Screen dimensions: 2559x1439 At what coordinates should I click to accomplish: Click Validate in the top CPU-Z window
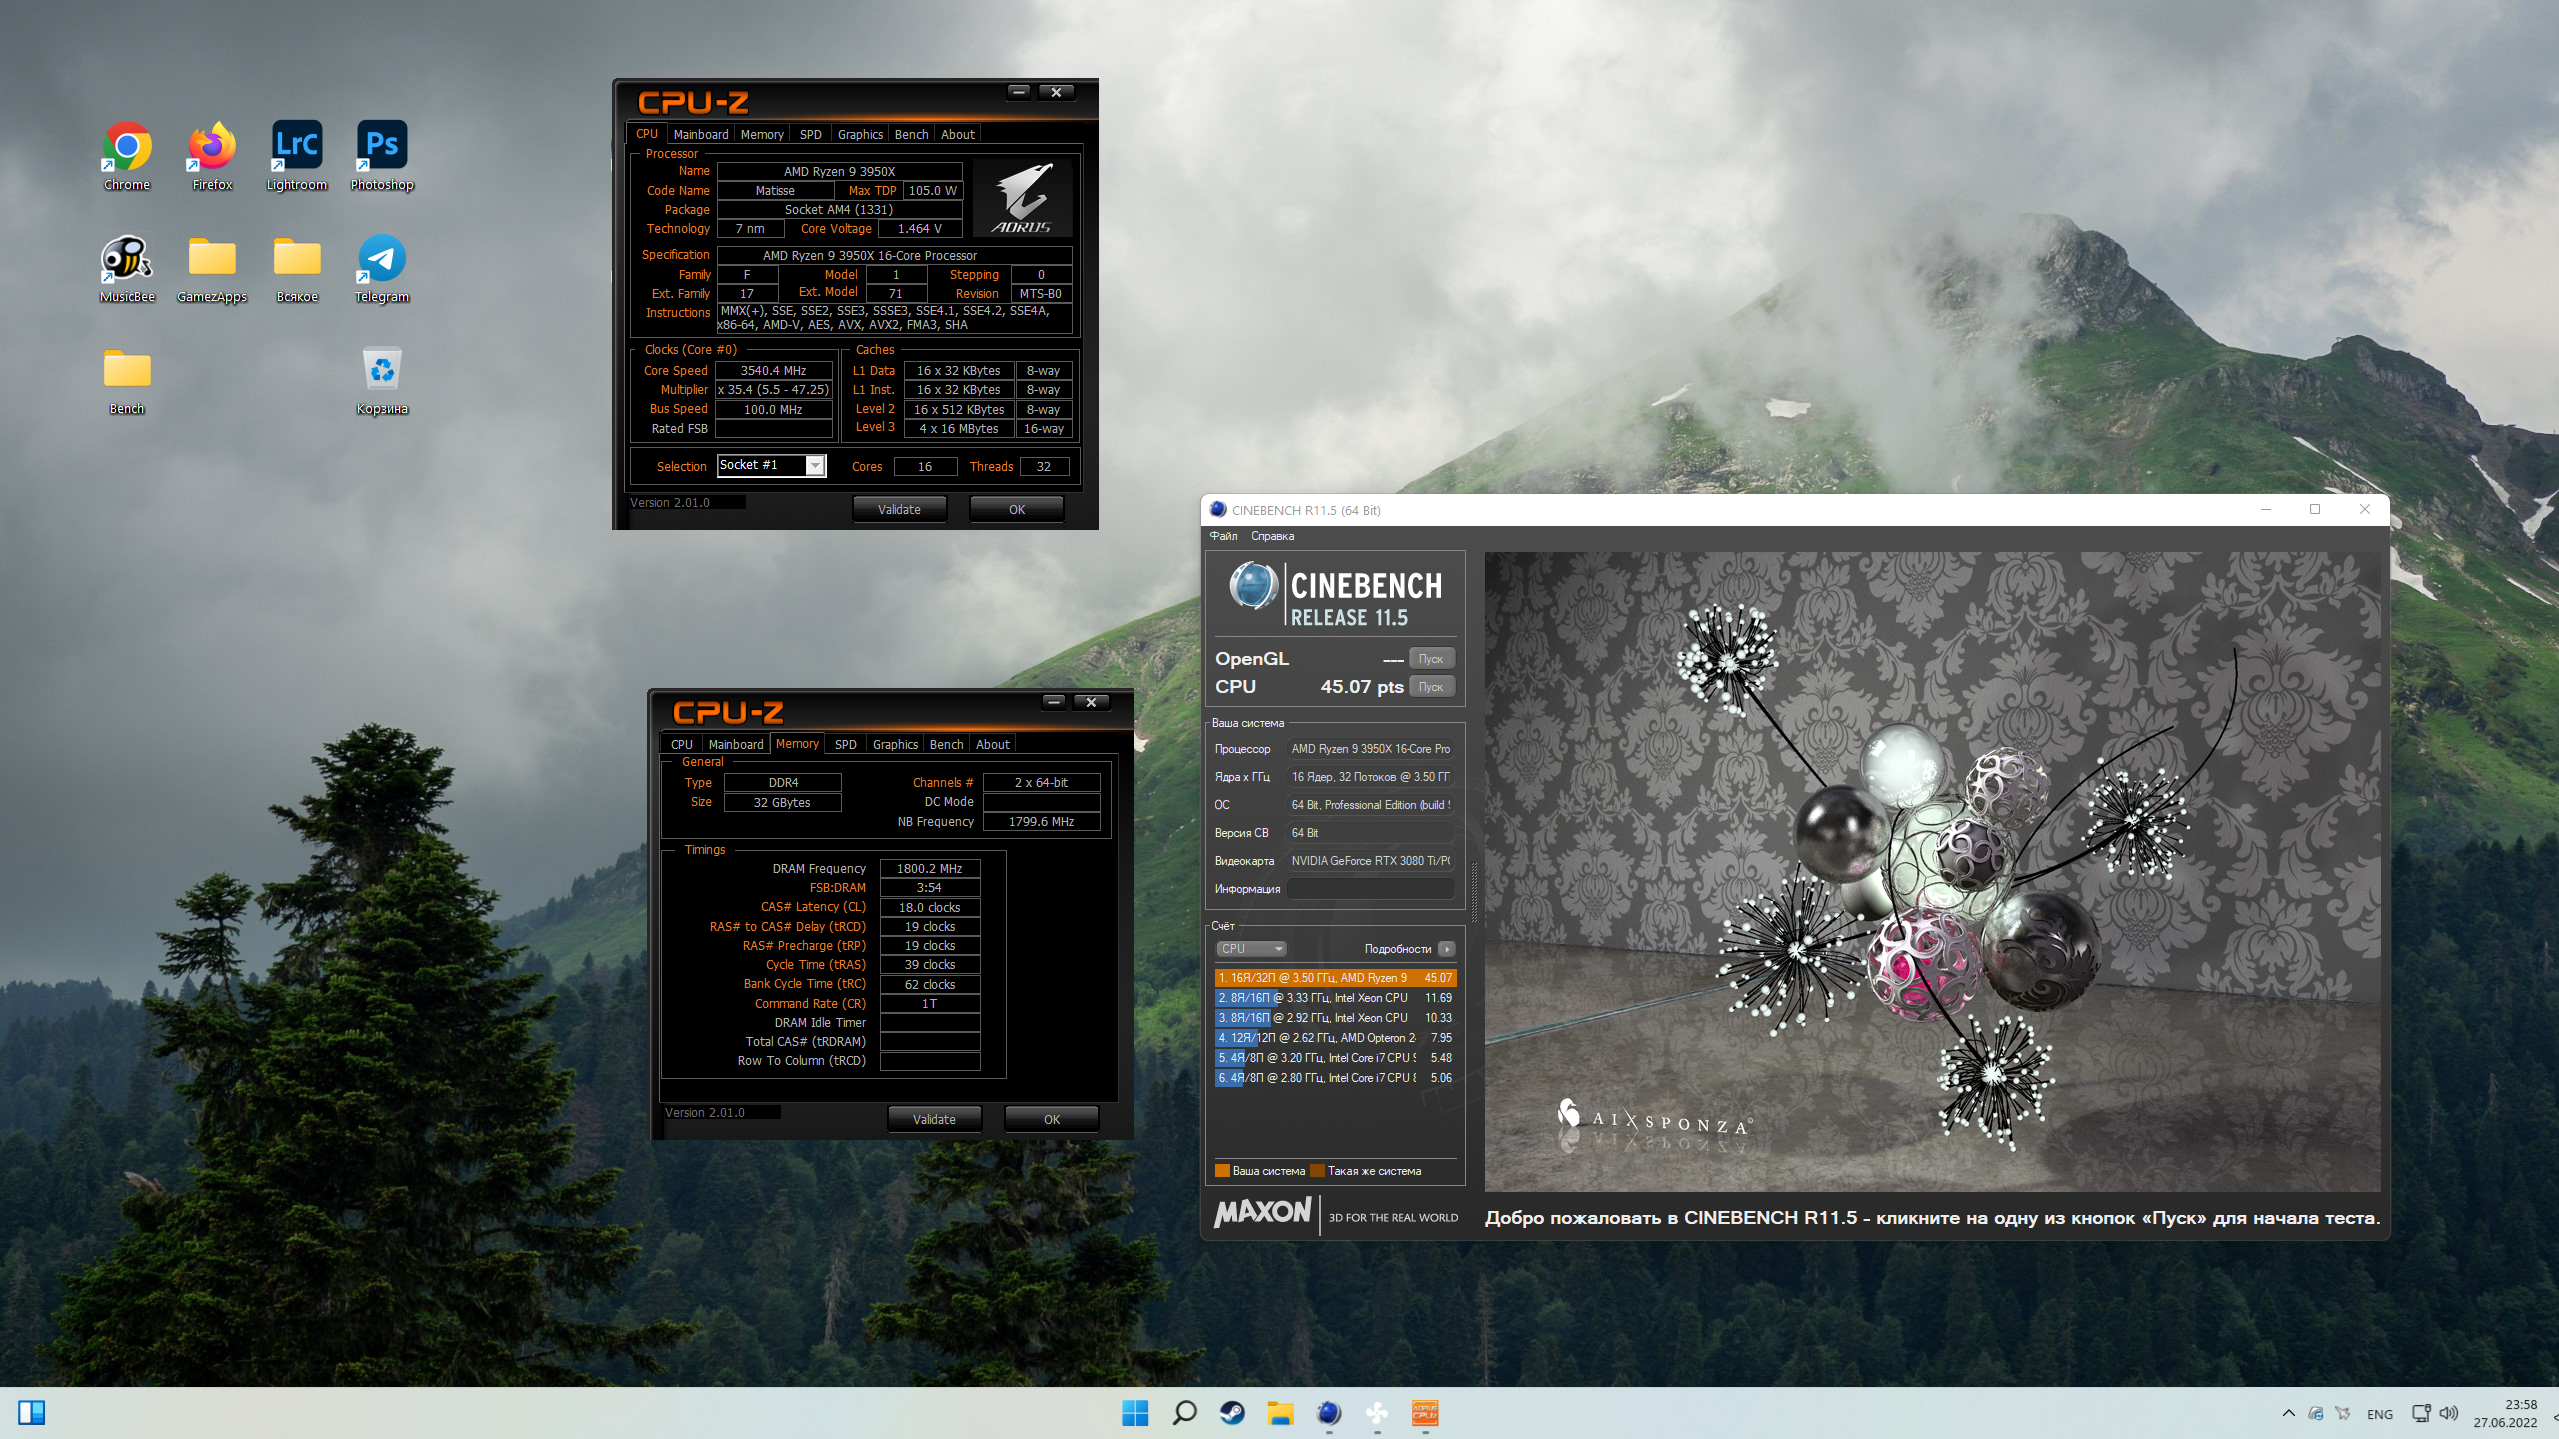899,509
